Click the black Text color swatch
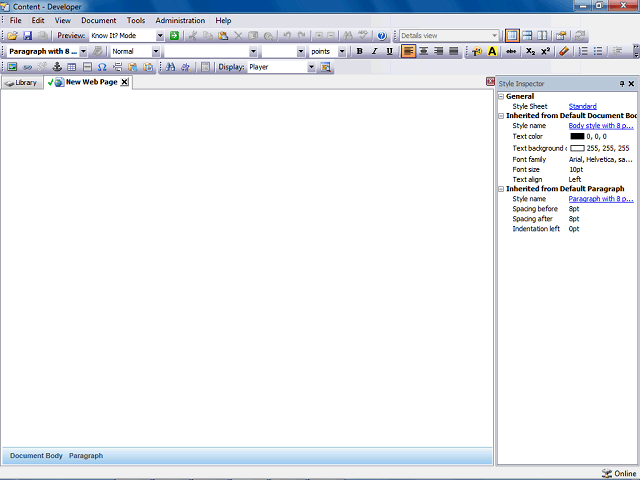The height and width of the screenshot is (480, 640). click(577, 136)
